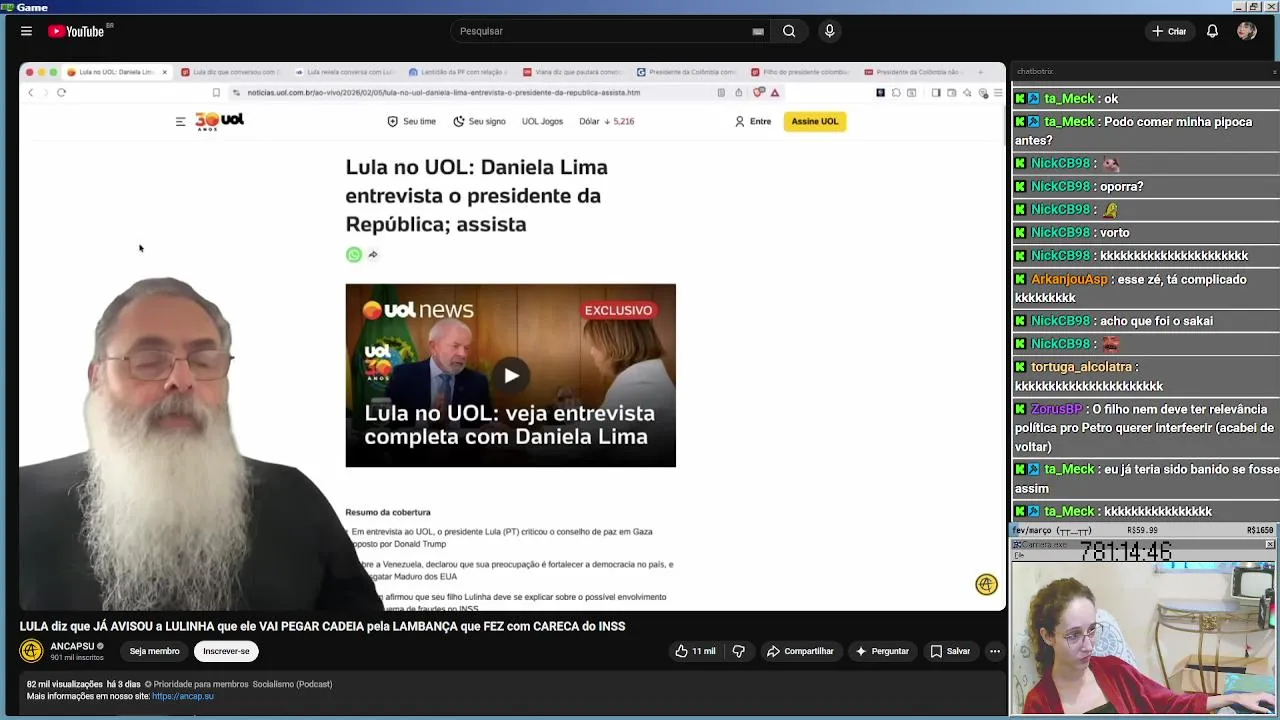Viewport: 1280px width, 720px height.
Task: Share the video via Compartilhar
Action: 800,651
